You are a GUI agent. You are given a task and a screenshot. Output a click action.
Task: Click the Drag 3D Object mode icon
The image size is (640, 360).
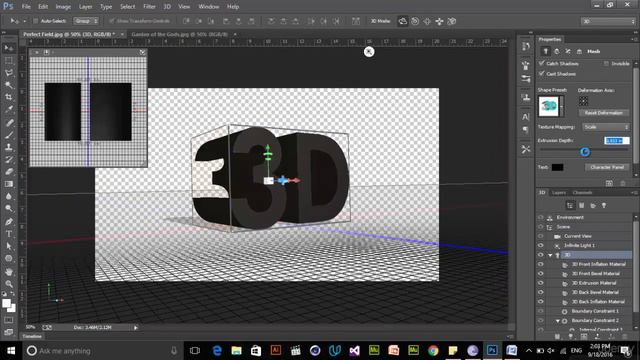coord(427,21)
